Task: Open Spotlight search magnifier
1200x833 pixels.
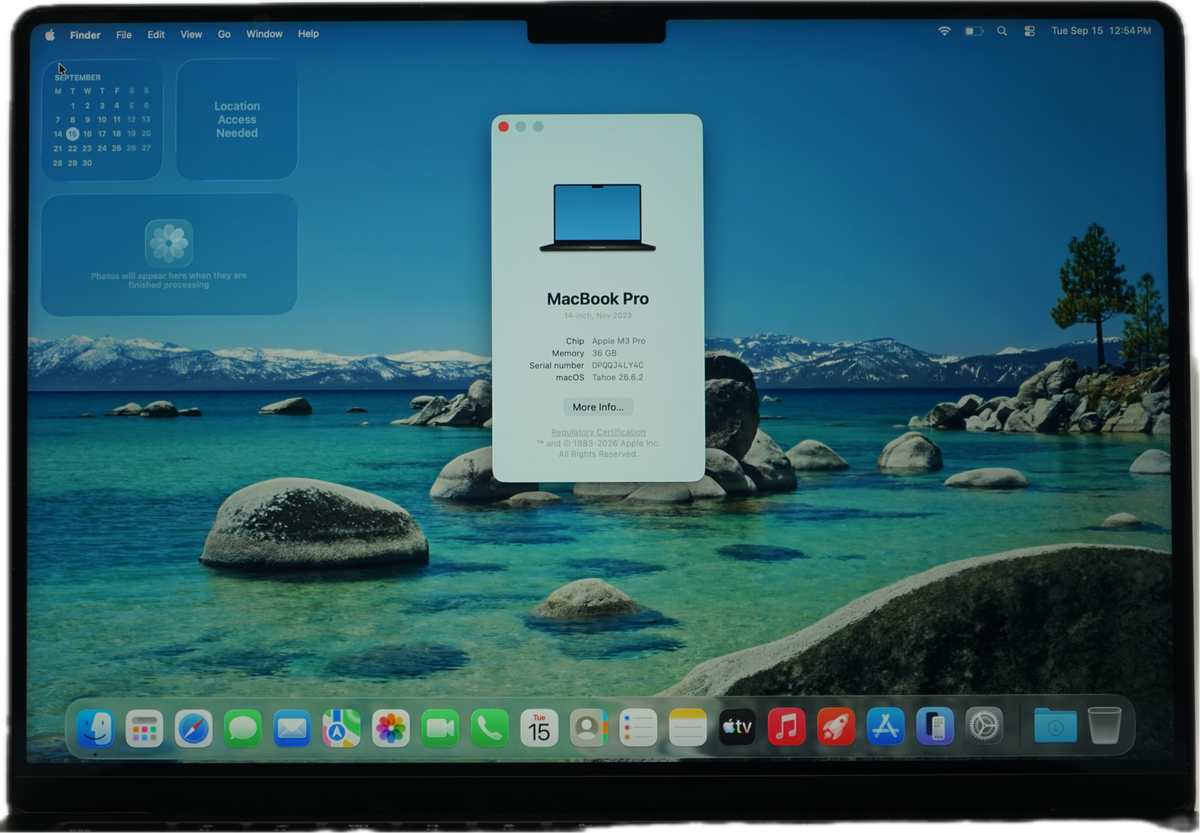Action: click(1002, 31)
